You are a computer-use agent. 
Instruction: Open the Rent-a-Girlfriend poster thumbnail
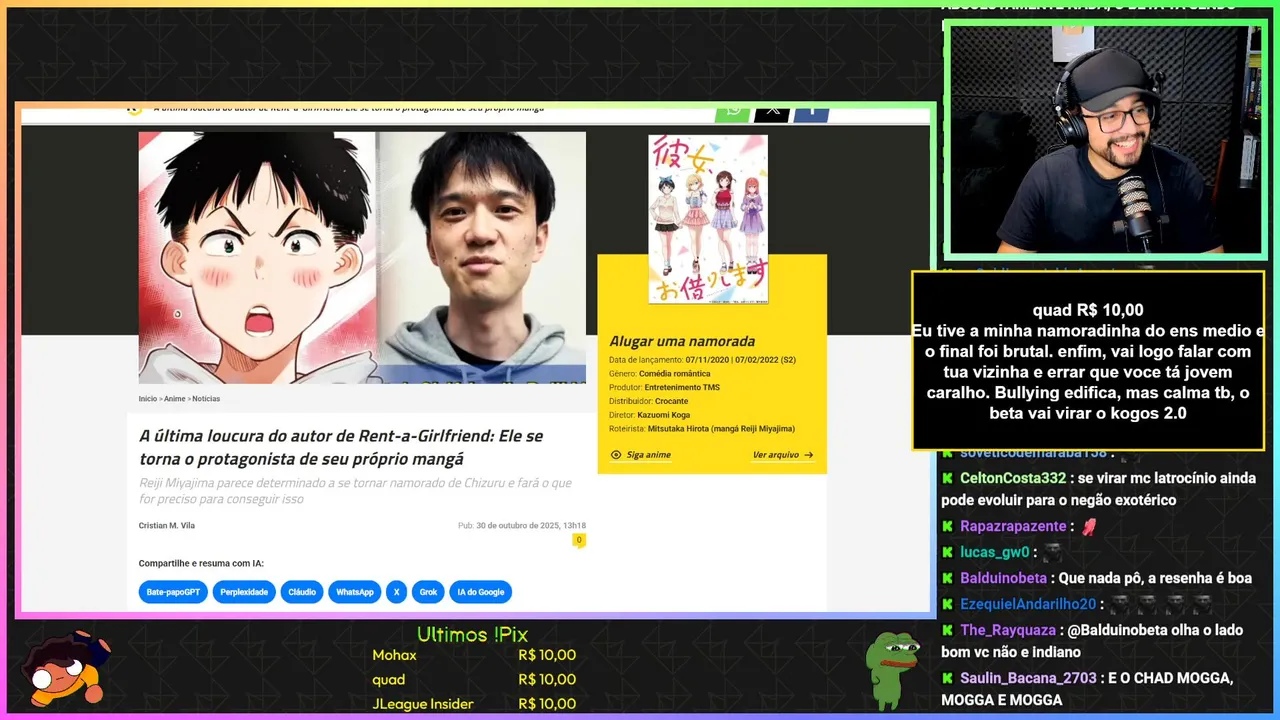708,219
